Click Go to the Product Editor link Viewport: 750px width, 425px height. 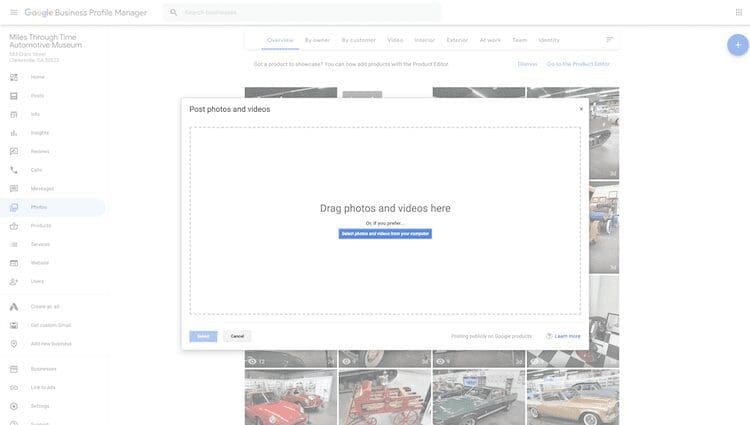coord(578,64)
